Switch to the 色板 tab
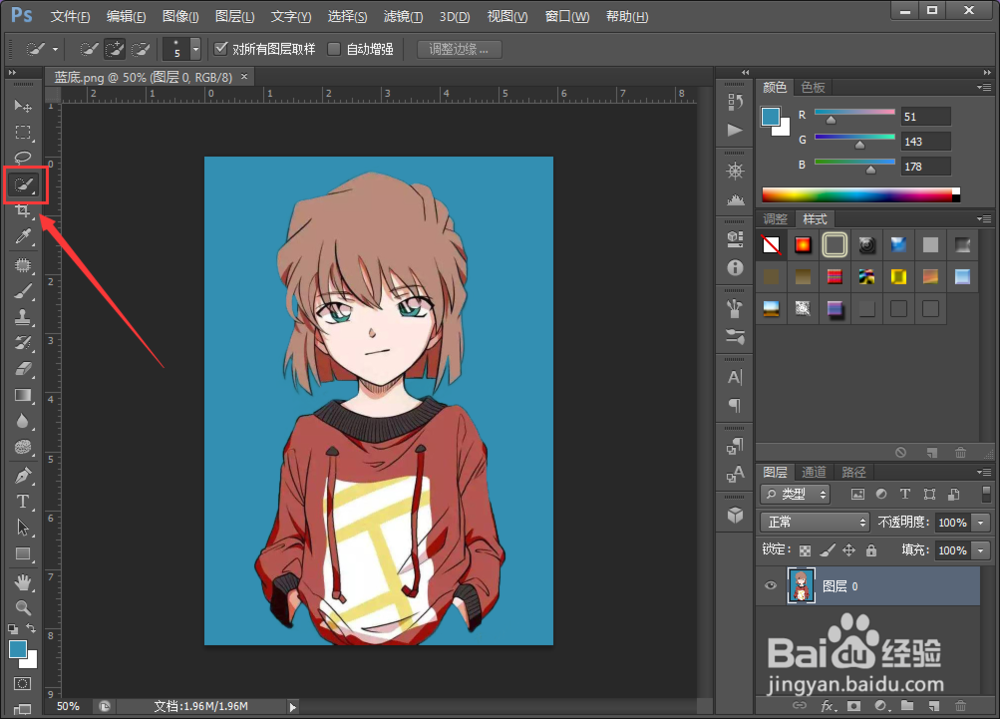Image resolution: width=1000 pixels, height=719 pixels. [813, 87]
